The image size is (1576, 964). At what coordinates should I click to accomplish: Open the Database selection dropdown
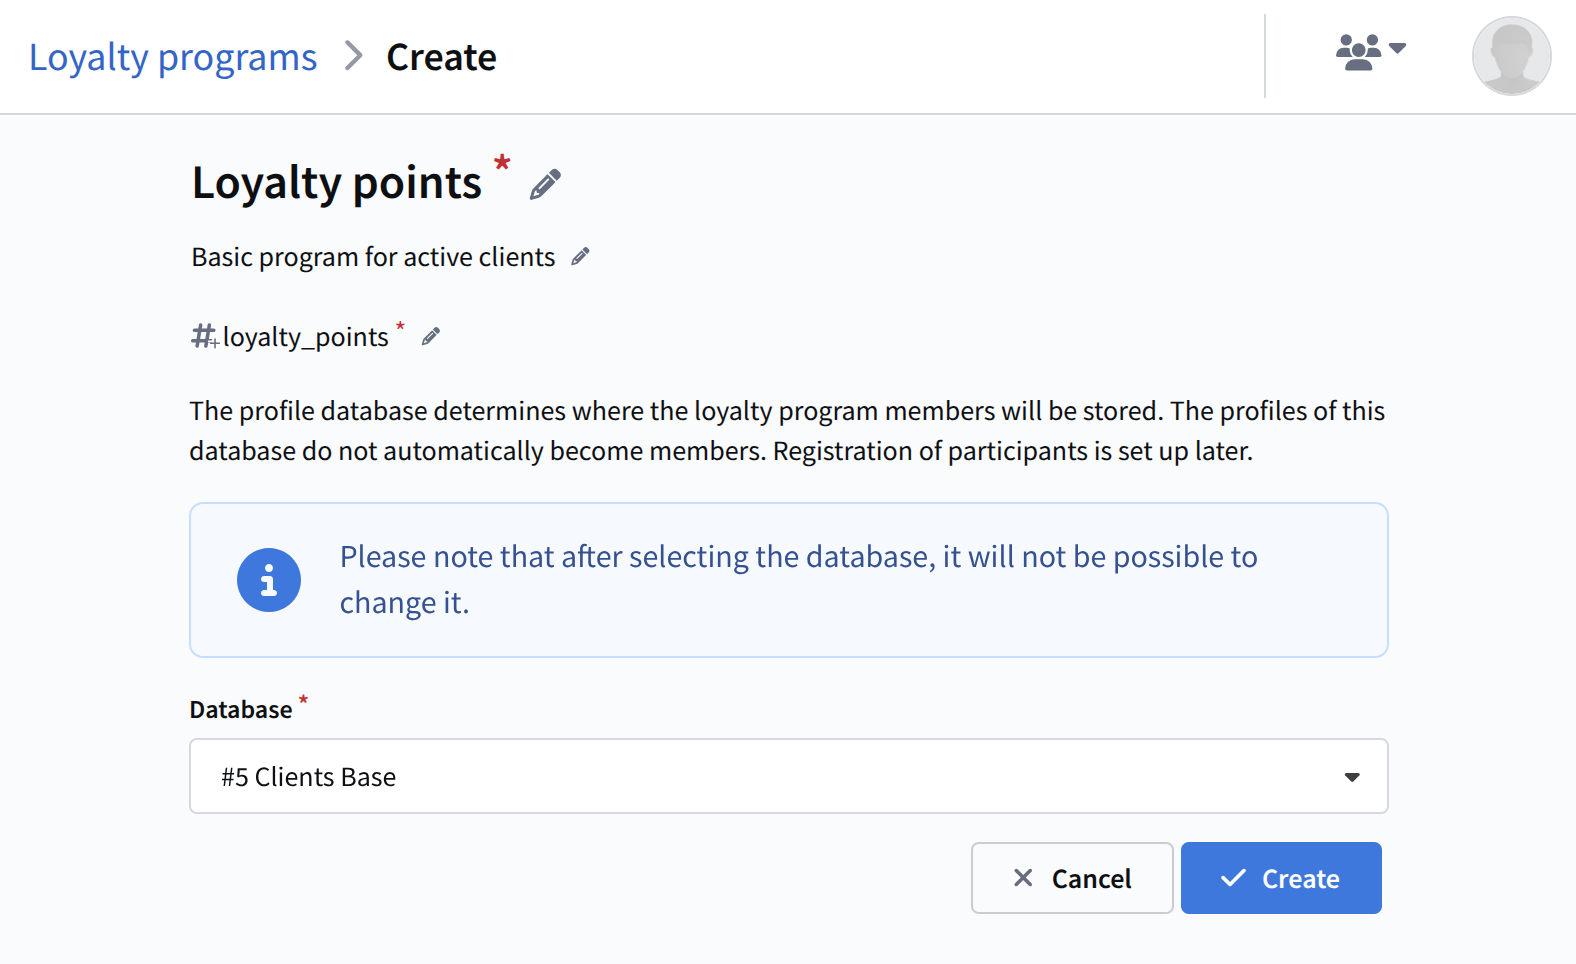click(x=788, y=776)
